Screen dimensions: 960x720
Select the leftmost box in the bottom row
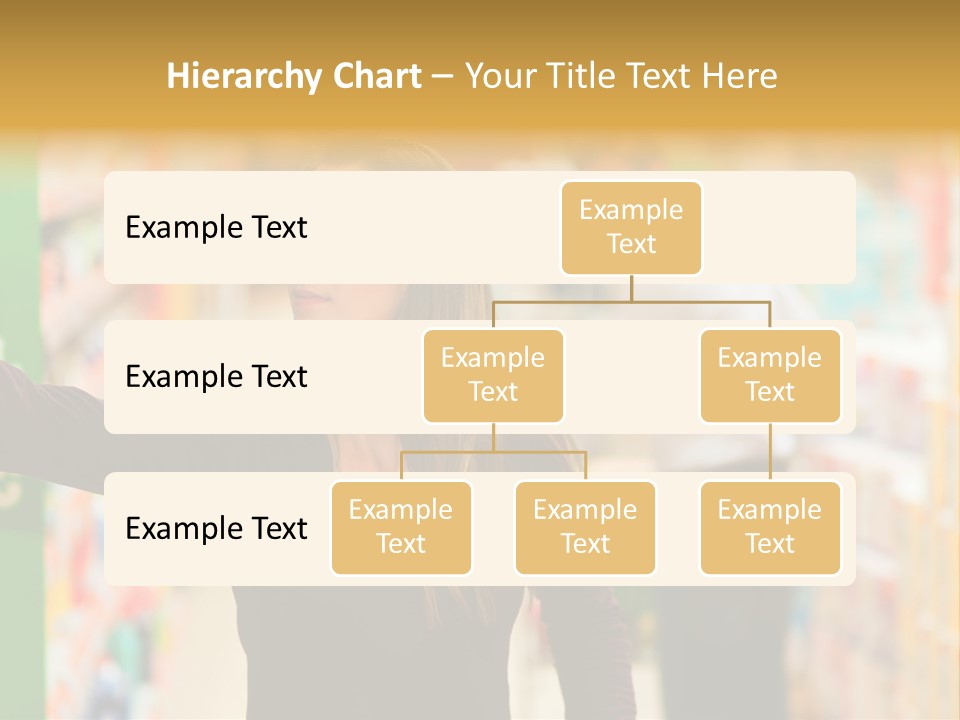point(401,527)
